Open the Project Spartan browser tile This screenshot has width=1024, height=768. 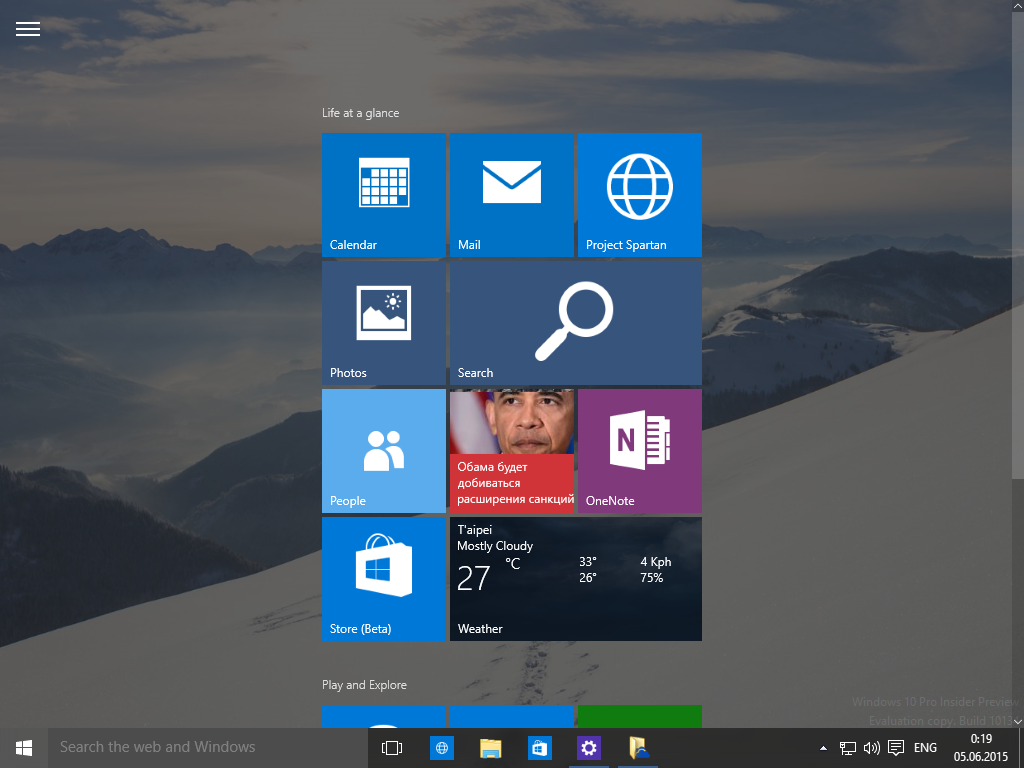640,195
